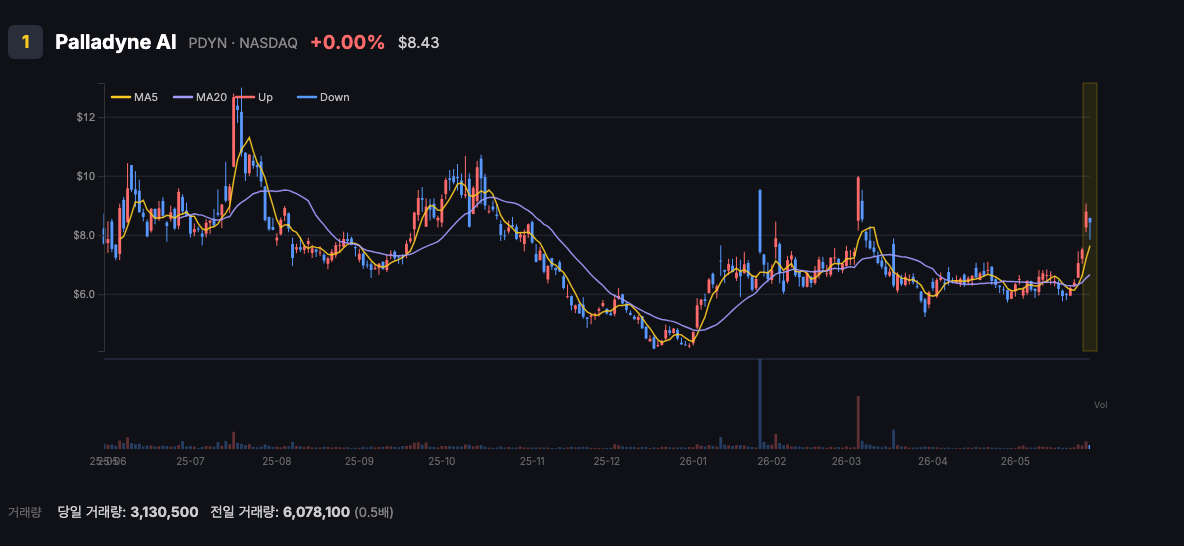1184x546 pixels.
Task: Toggle the Up candle legend entry
Action: click(x=254, y=97)
